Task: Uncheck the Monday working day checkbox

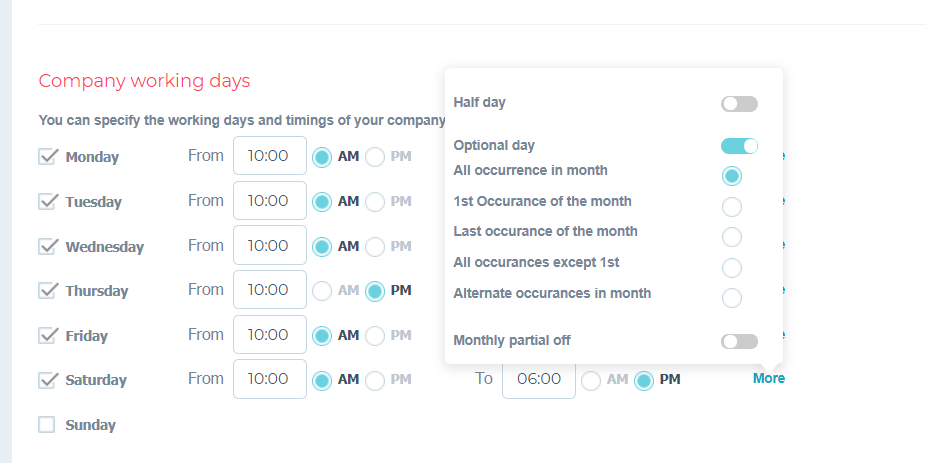Action: [47, 156]
